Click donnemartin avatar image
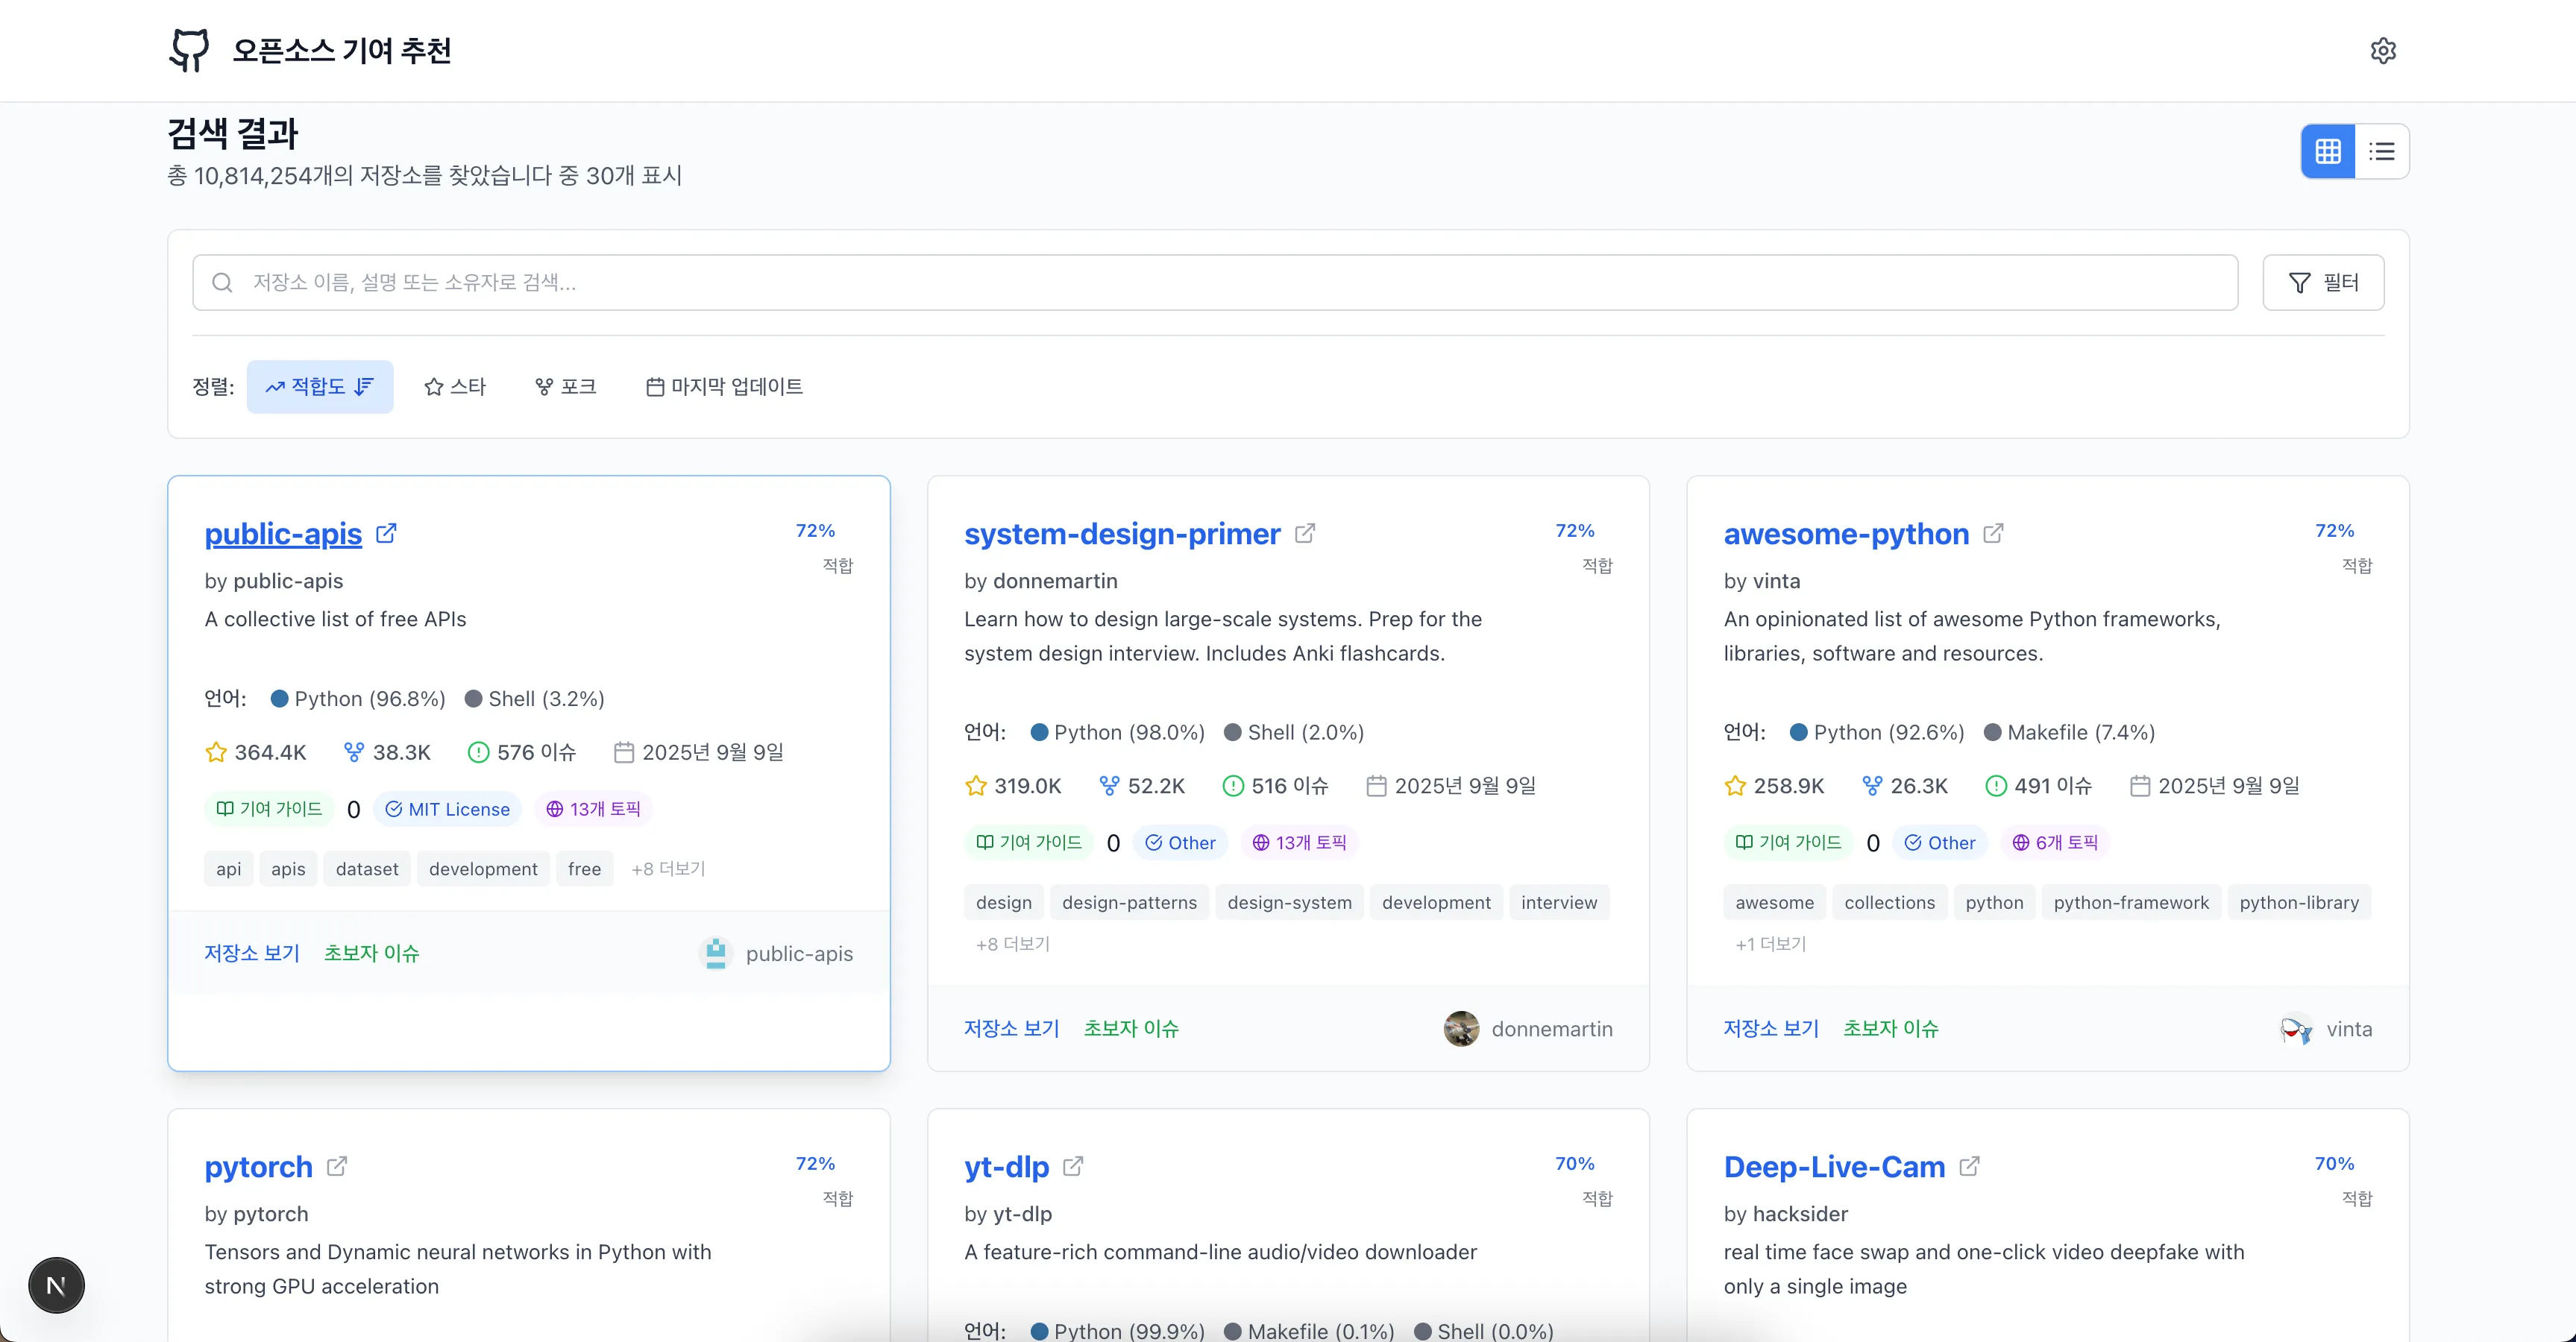This screenshot has width=2576, height=1342. point(1462,1029)
